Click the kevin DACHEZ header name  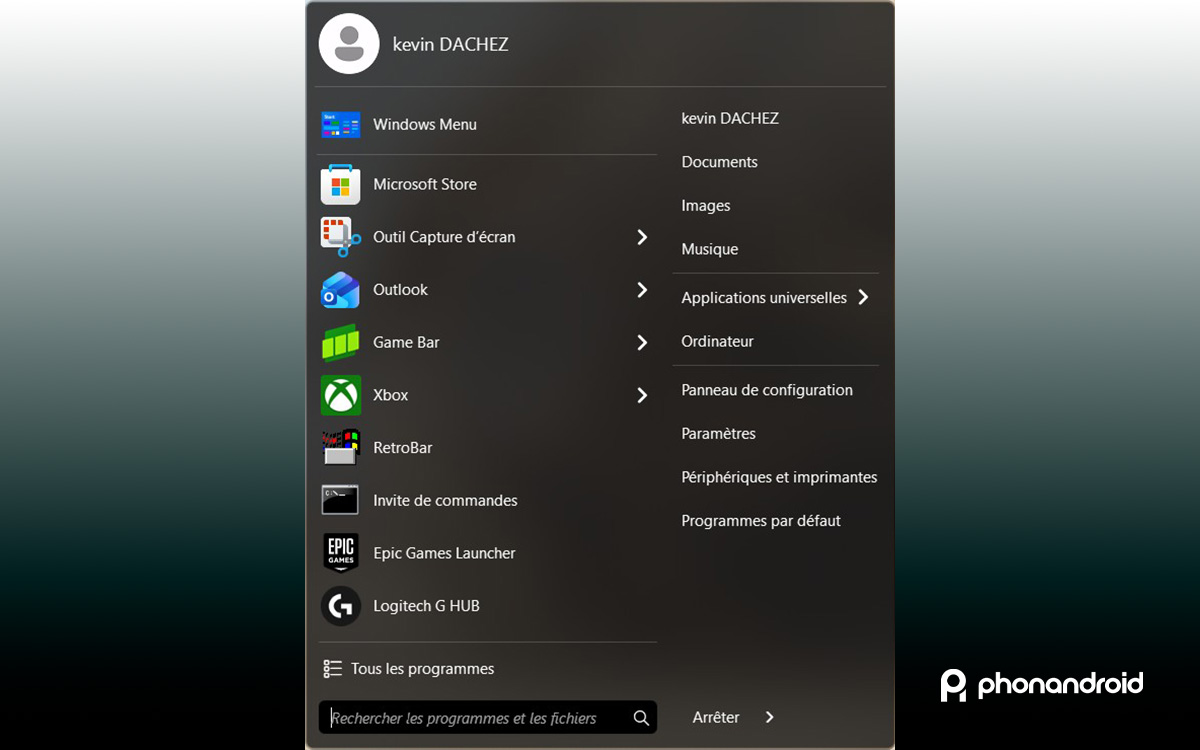coord(450,44)
